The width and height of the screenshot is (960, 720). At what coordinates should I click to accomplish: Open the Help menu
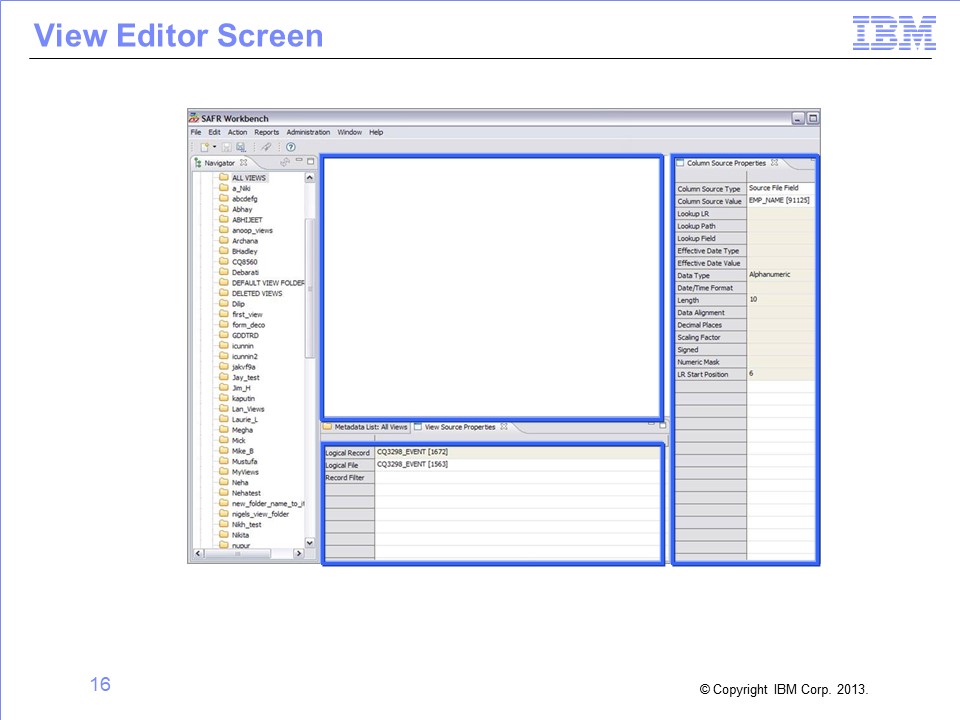coord(376,132)
